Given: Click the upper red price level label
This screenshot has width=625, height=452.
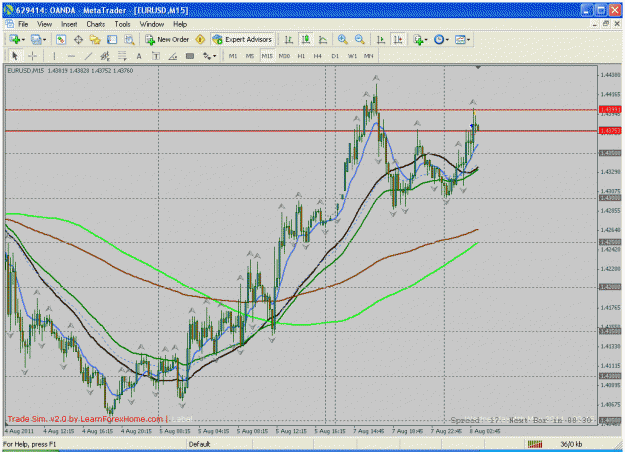Looking at the screenshot, I should pyautogui.click(x=610, y=110).
